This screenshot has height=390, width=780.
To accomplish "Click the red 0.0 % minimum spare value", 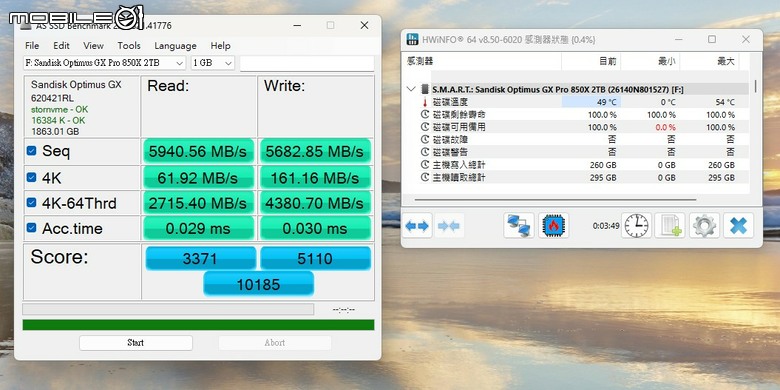I will click(x=666, y=128).
